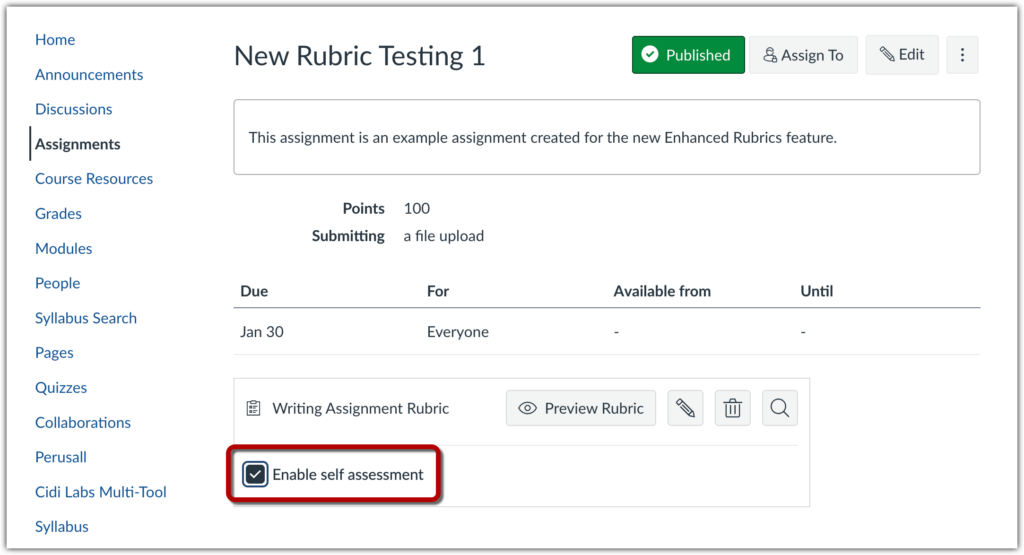Screen dimensions: 1024x555
Task: Go to Home in course navigation
Action: (x=55, y=40)
